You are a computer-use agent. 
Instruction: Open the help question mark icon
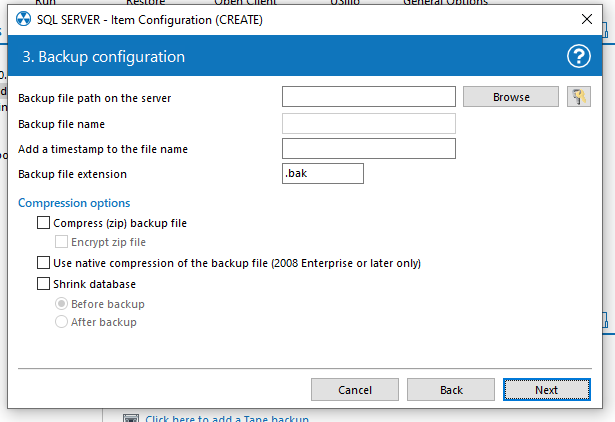578,57
